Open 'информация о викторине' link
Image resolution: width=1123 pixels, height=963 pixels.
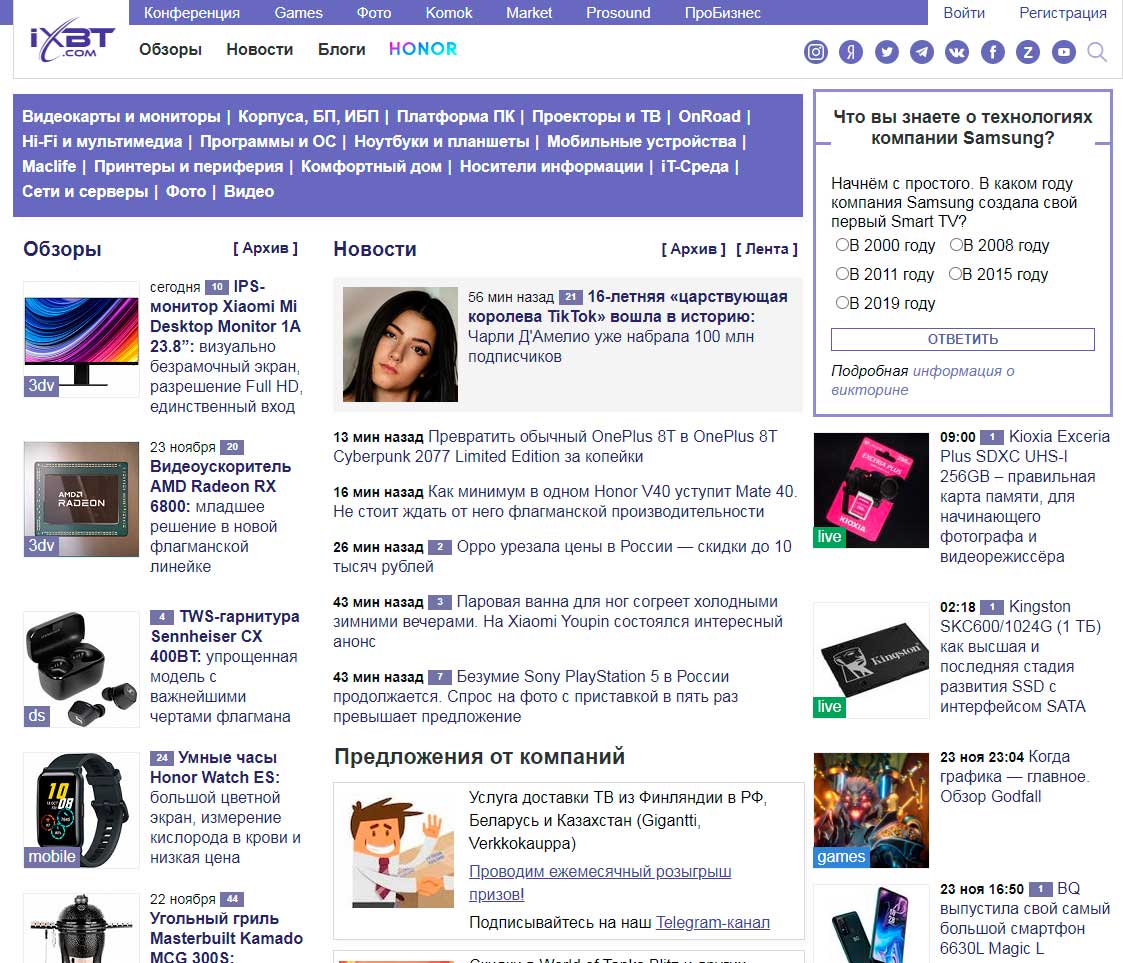pos(922,380)
